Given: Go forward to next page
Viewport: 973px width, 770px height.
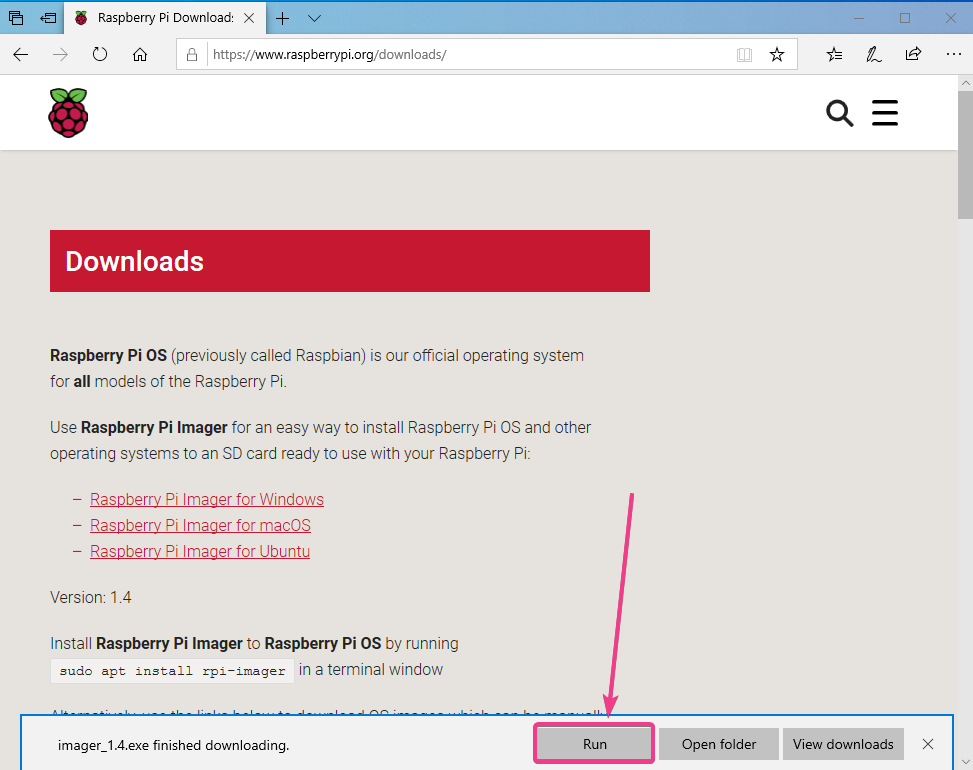Looking at the screenshot, I should (60, 55).
